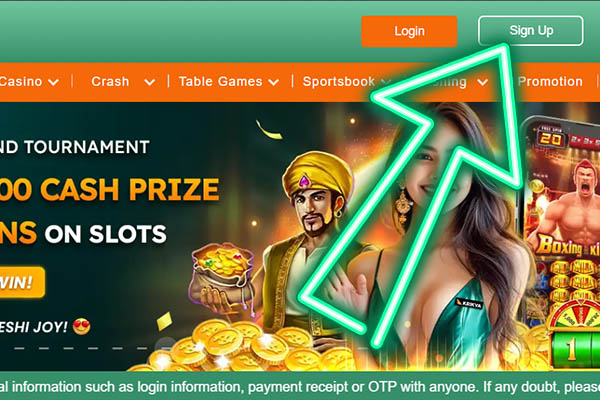The image size is (600, 400).
Task: Expand the chevron next to the obscured menu item
Action: pyautogui.click(x=483, y=82)
